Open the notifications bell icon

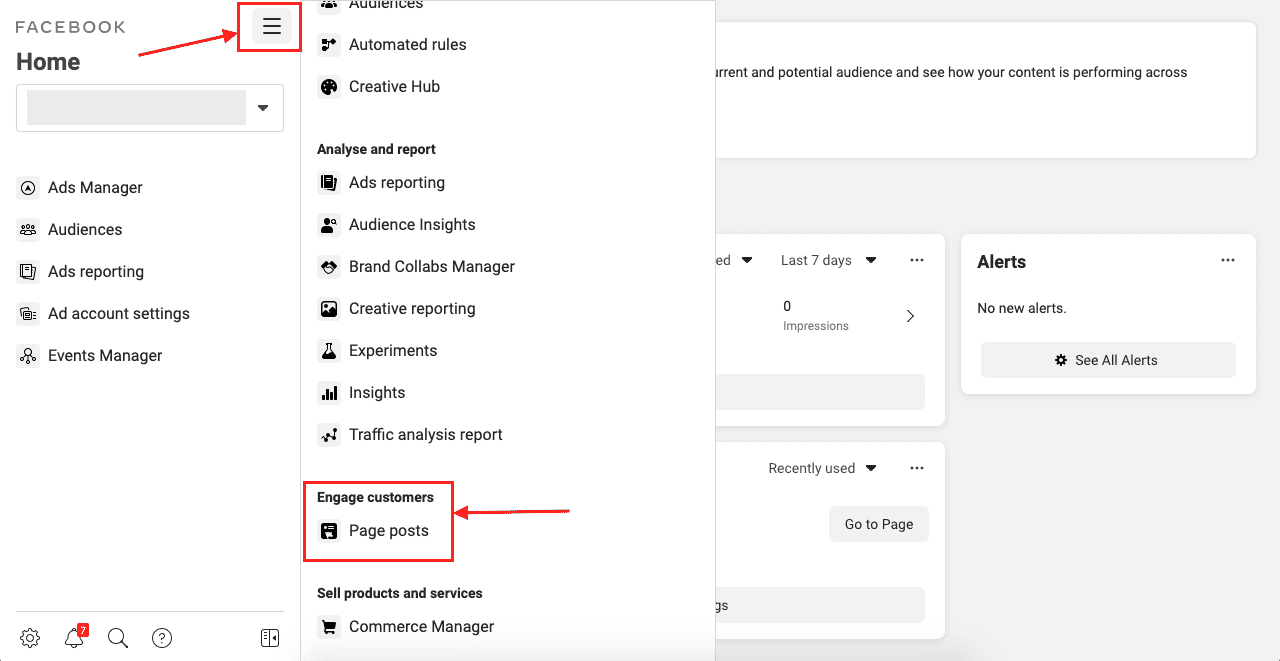point(74,638)
